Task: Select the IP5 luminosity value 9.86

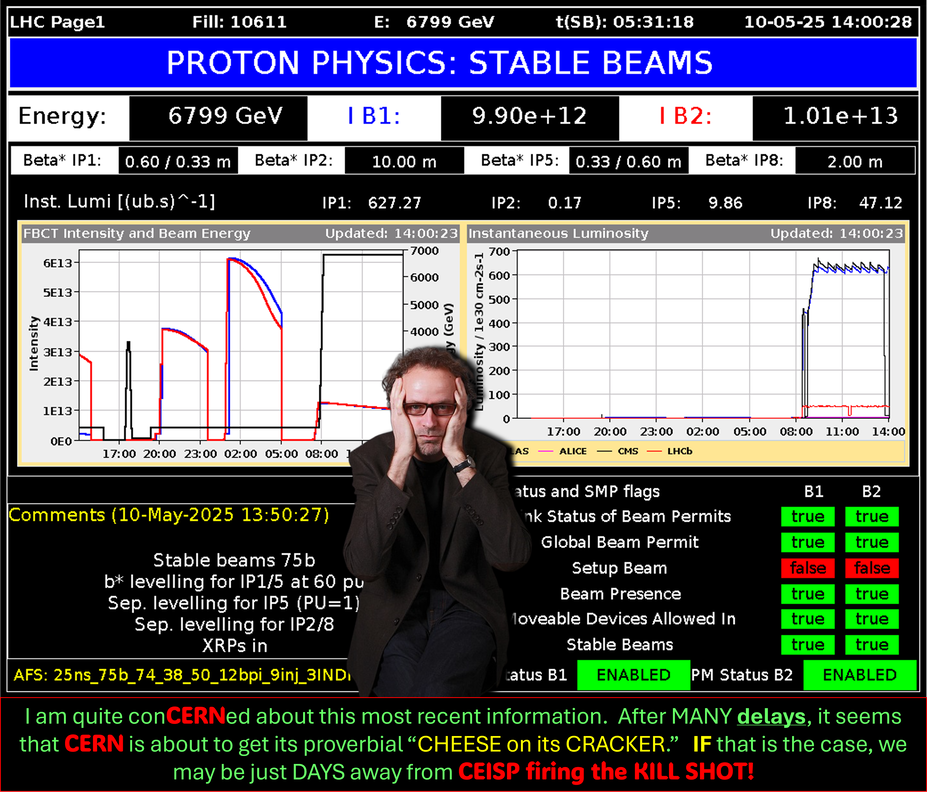Action: 725,203
